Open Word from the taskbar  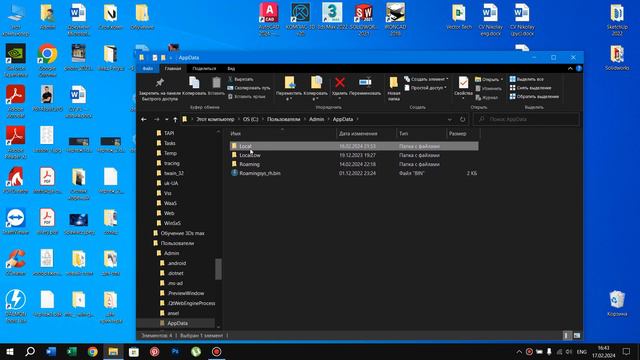51,352
